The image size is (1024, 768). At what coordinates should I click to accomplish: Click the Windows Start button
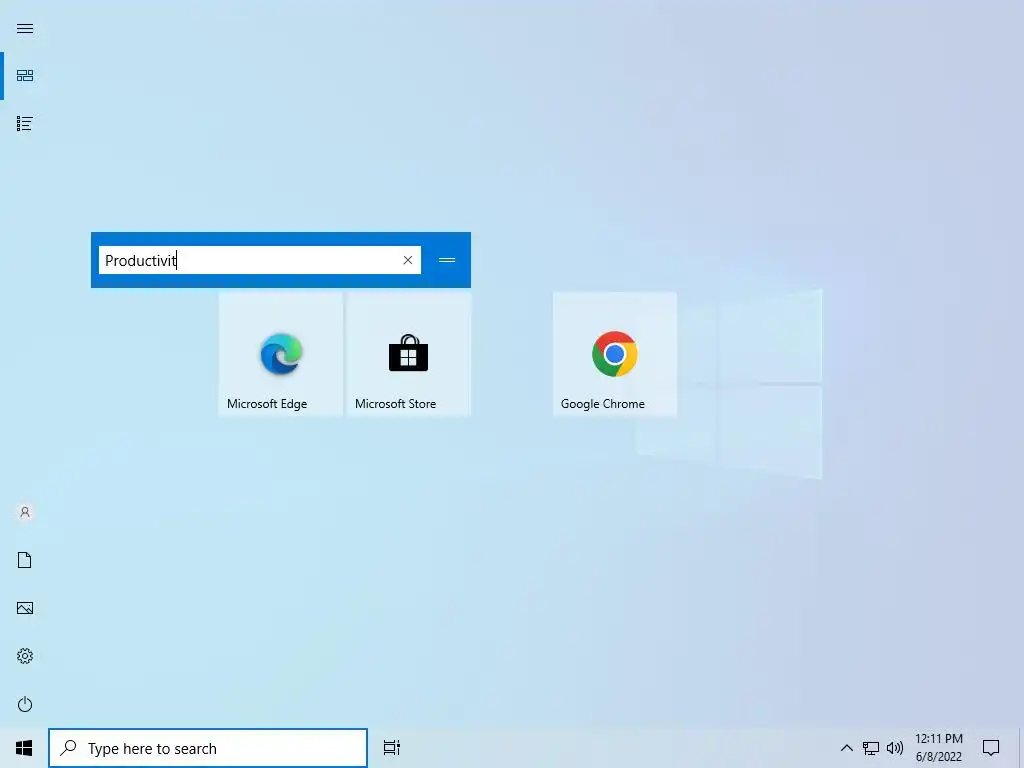pyautogui.click(x=24, y=748)
